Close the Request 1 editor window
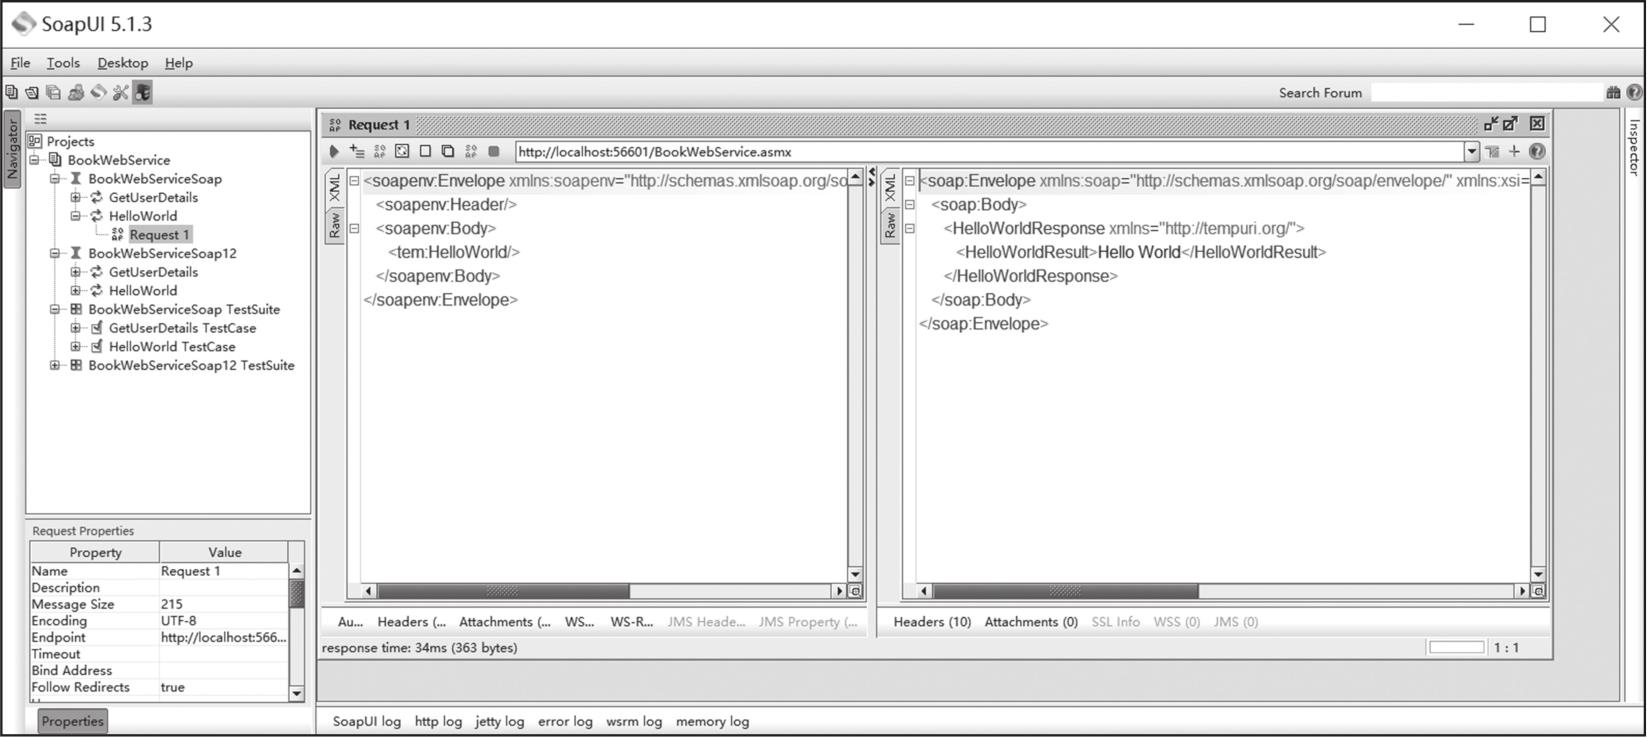1647x738 pixels. point(1537,124)
